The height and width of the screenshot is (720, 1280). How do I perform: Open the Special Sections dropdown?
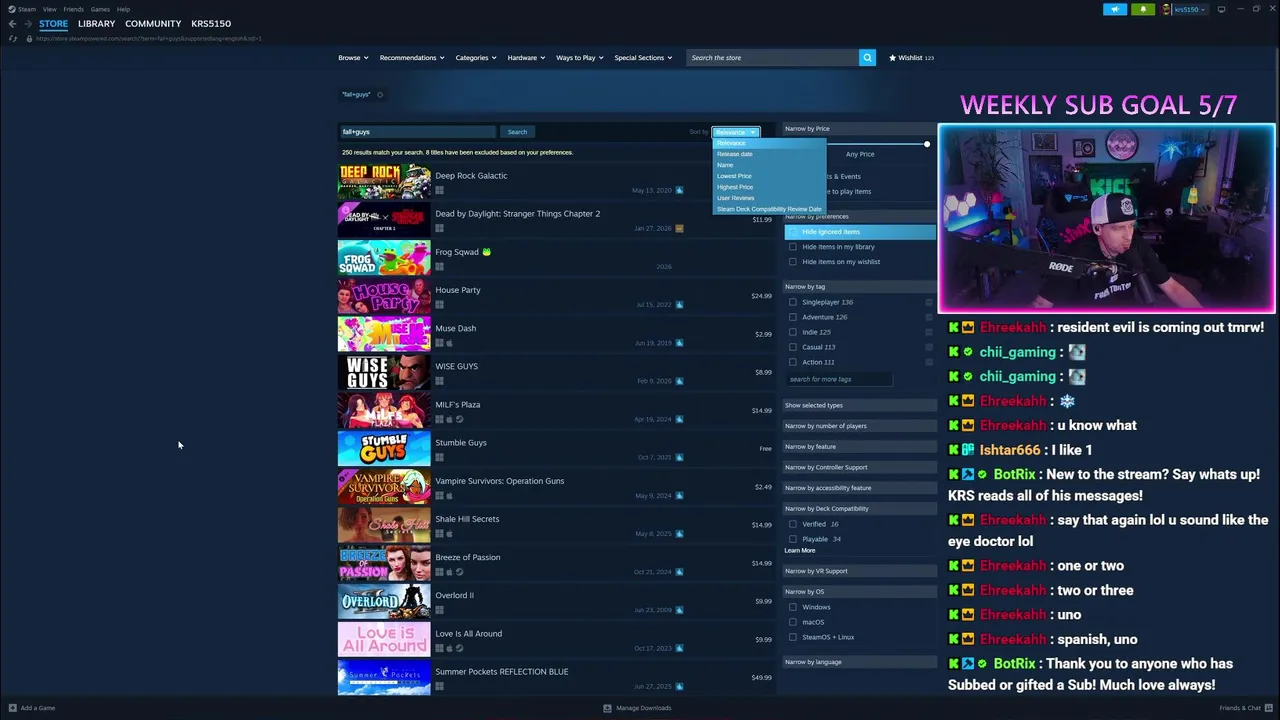point(643,58)
